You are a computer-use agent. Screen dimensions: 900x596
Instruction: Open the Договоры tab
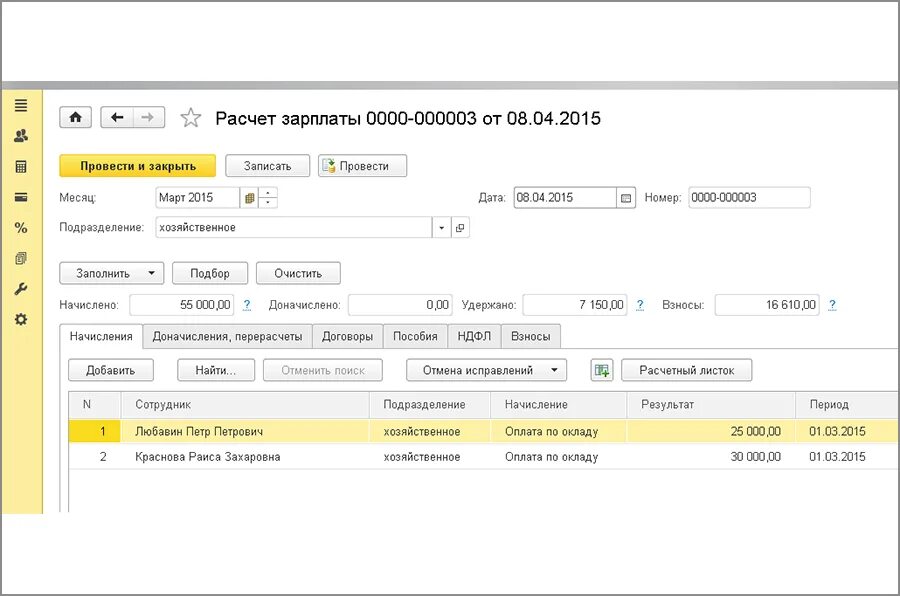pyautogui.click(x=347, y=336)
